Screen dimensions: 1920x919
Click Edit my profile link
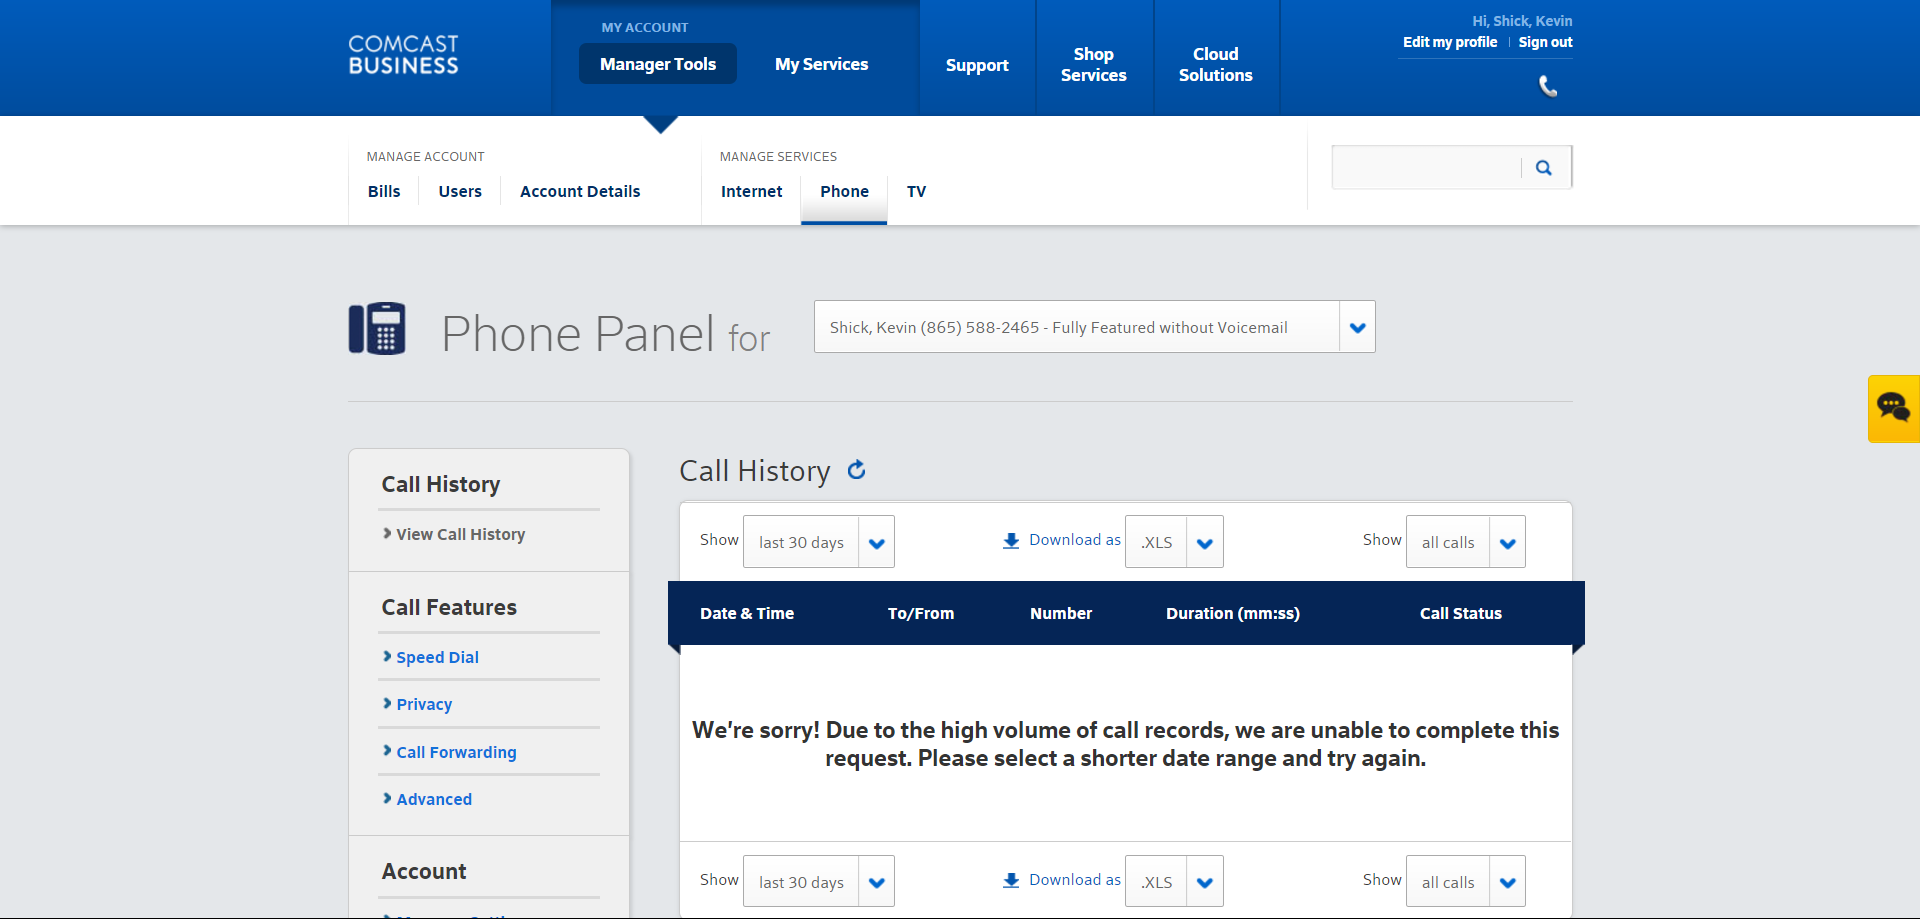tap(1450, 42)
